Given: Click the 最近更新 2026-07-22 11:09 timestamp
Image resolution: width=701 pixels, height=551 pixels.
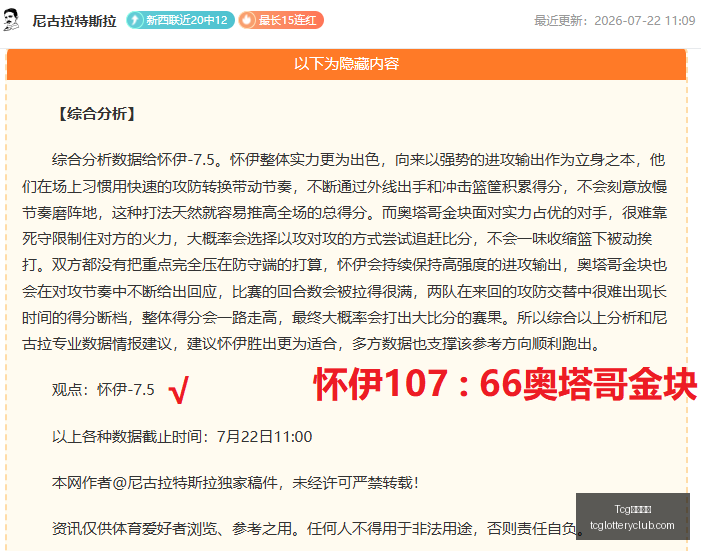Looking at the screenshot, I should click(x=615, y=21).
